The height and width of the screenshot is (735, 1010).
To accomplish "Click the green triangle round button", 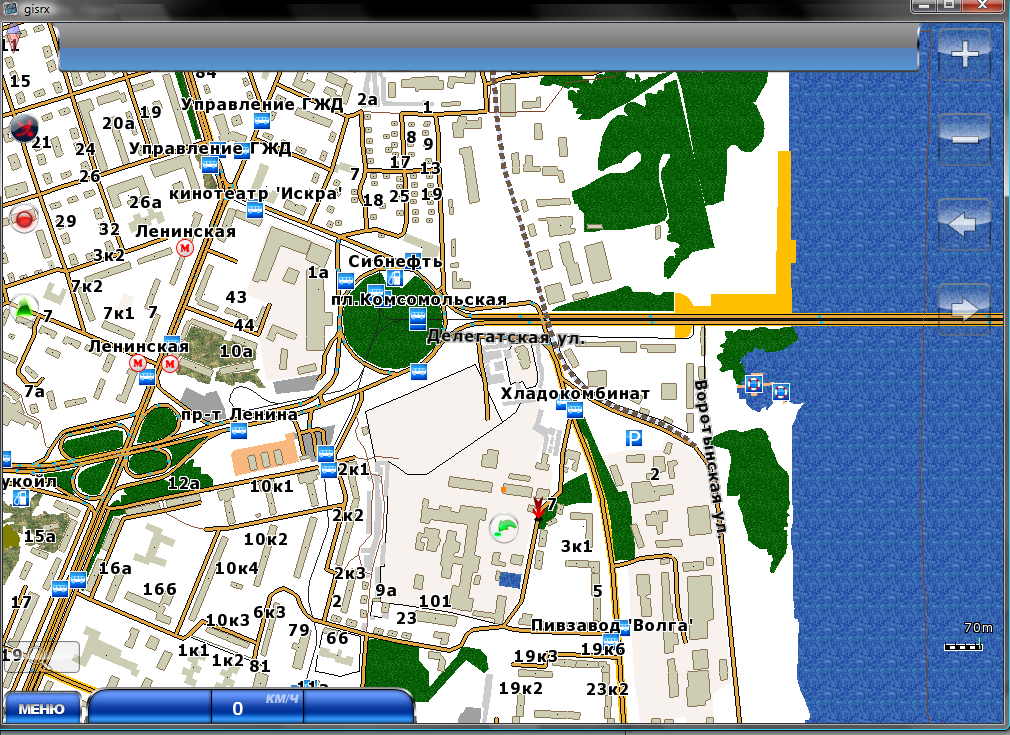I will (x=24, y=309).
